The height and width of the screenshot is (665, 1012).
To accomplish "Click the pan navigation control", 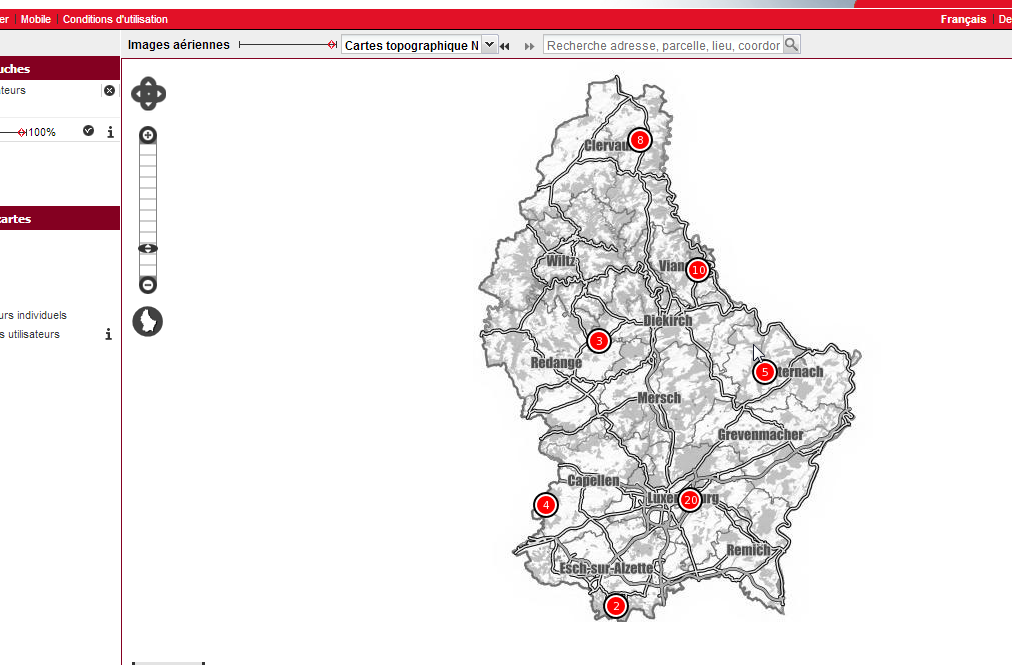I will (148, 95).
